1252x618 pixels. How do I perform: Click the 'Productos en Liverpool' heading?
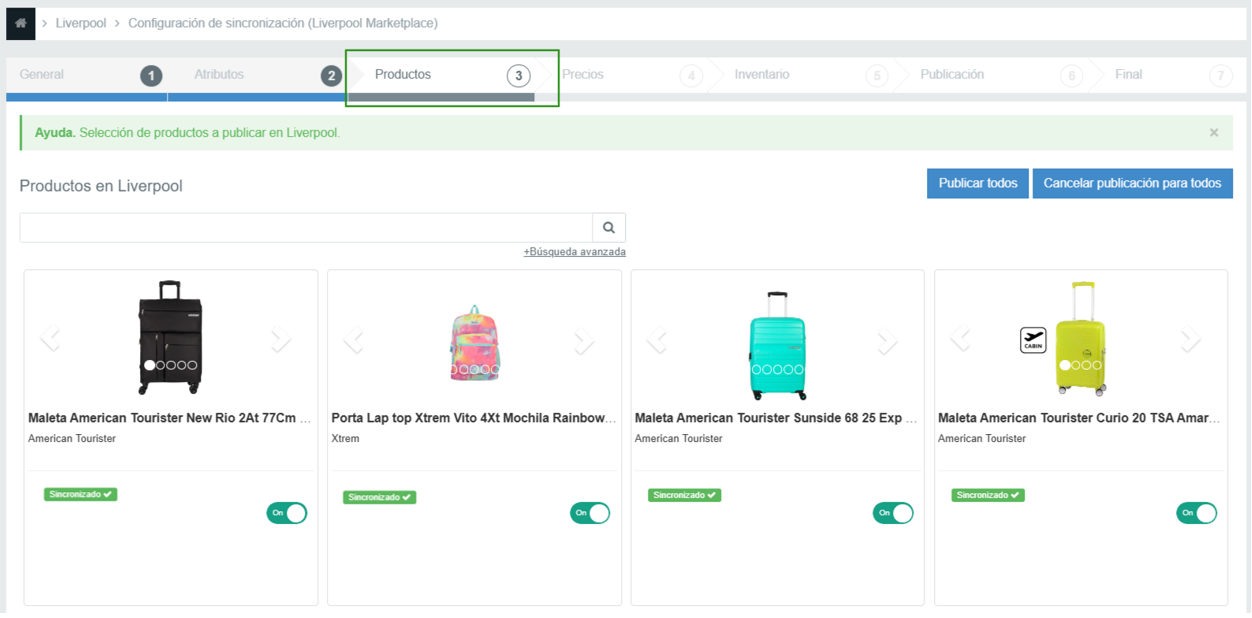tap(101, 186)
